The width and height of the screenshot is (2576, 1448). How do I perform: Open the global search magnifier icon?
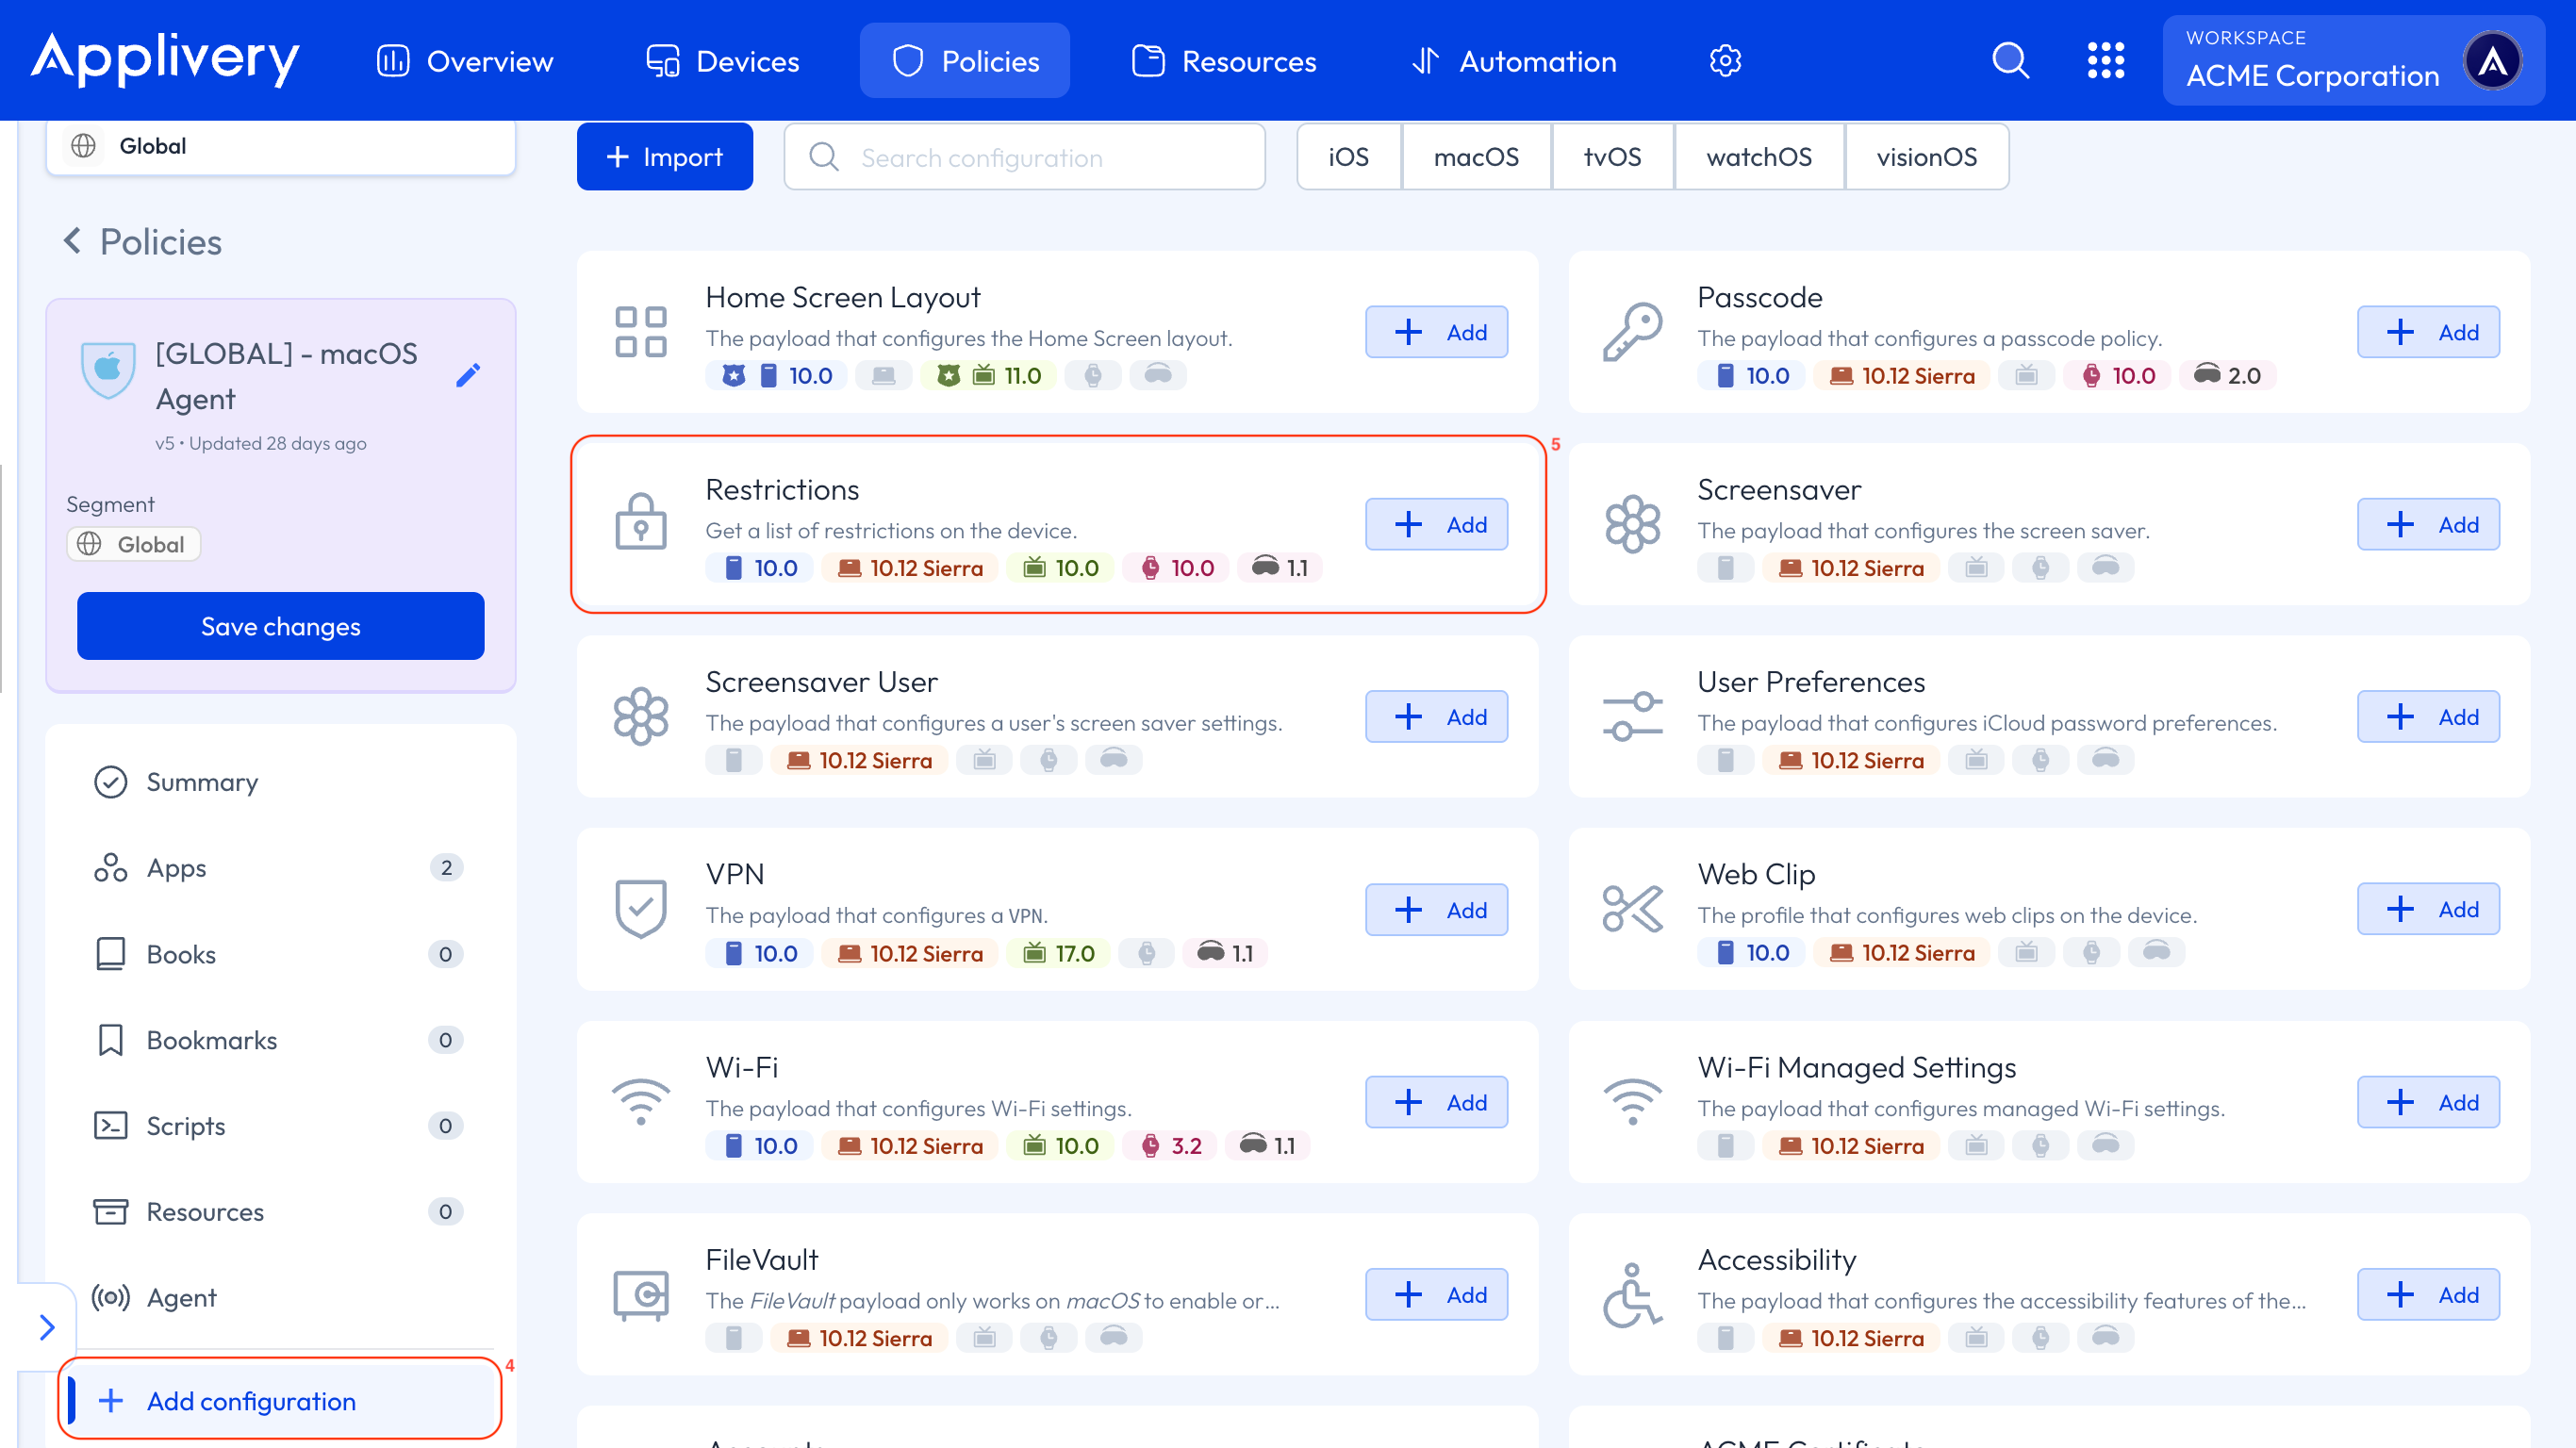tap(2010, 61)
